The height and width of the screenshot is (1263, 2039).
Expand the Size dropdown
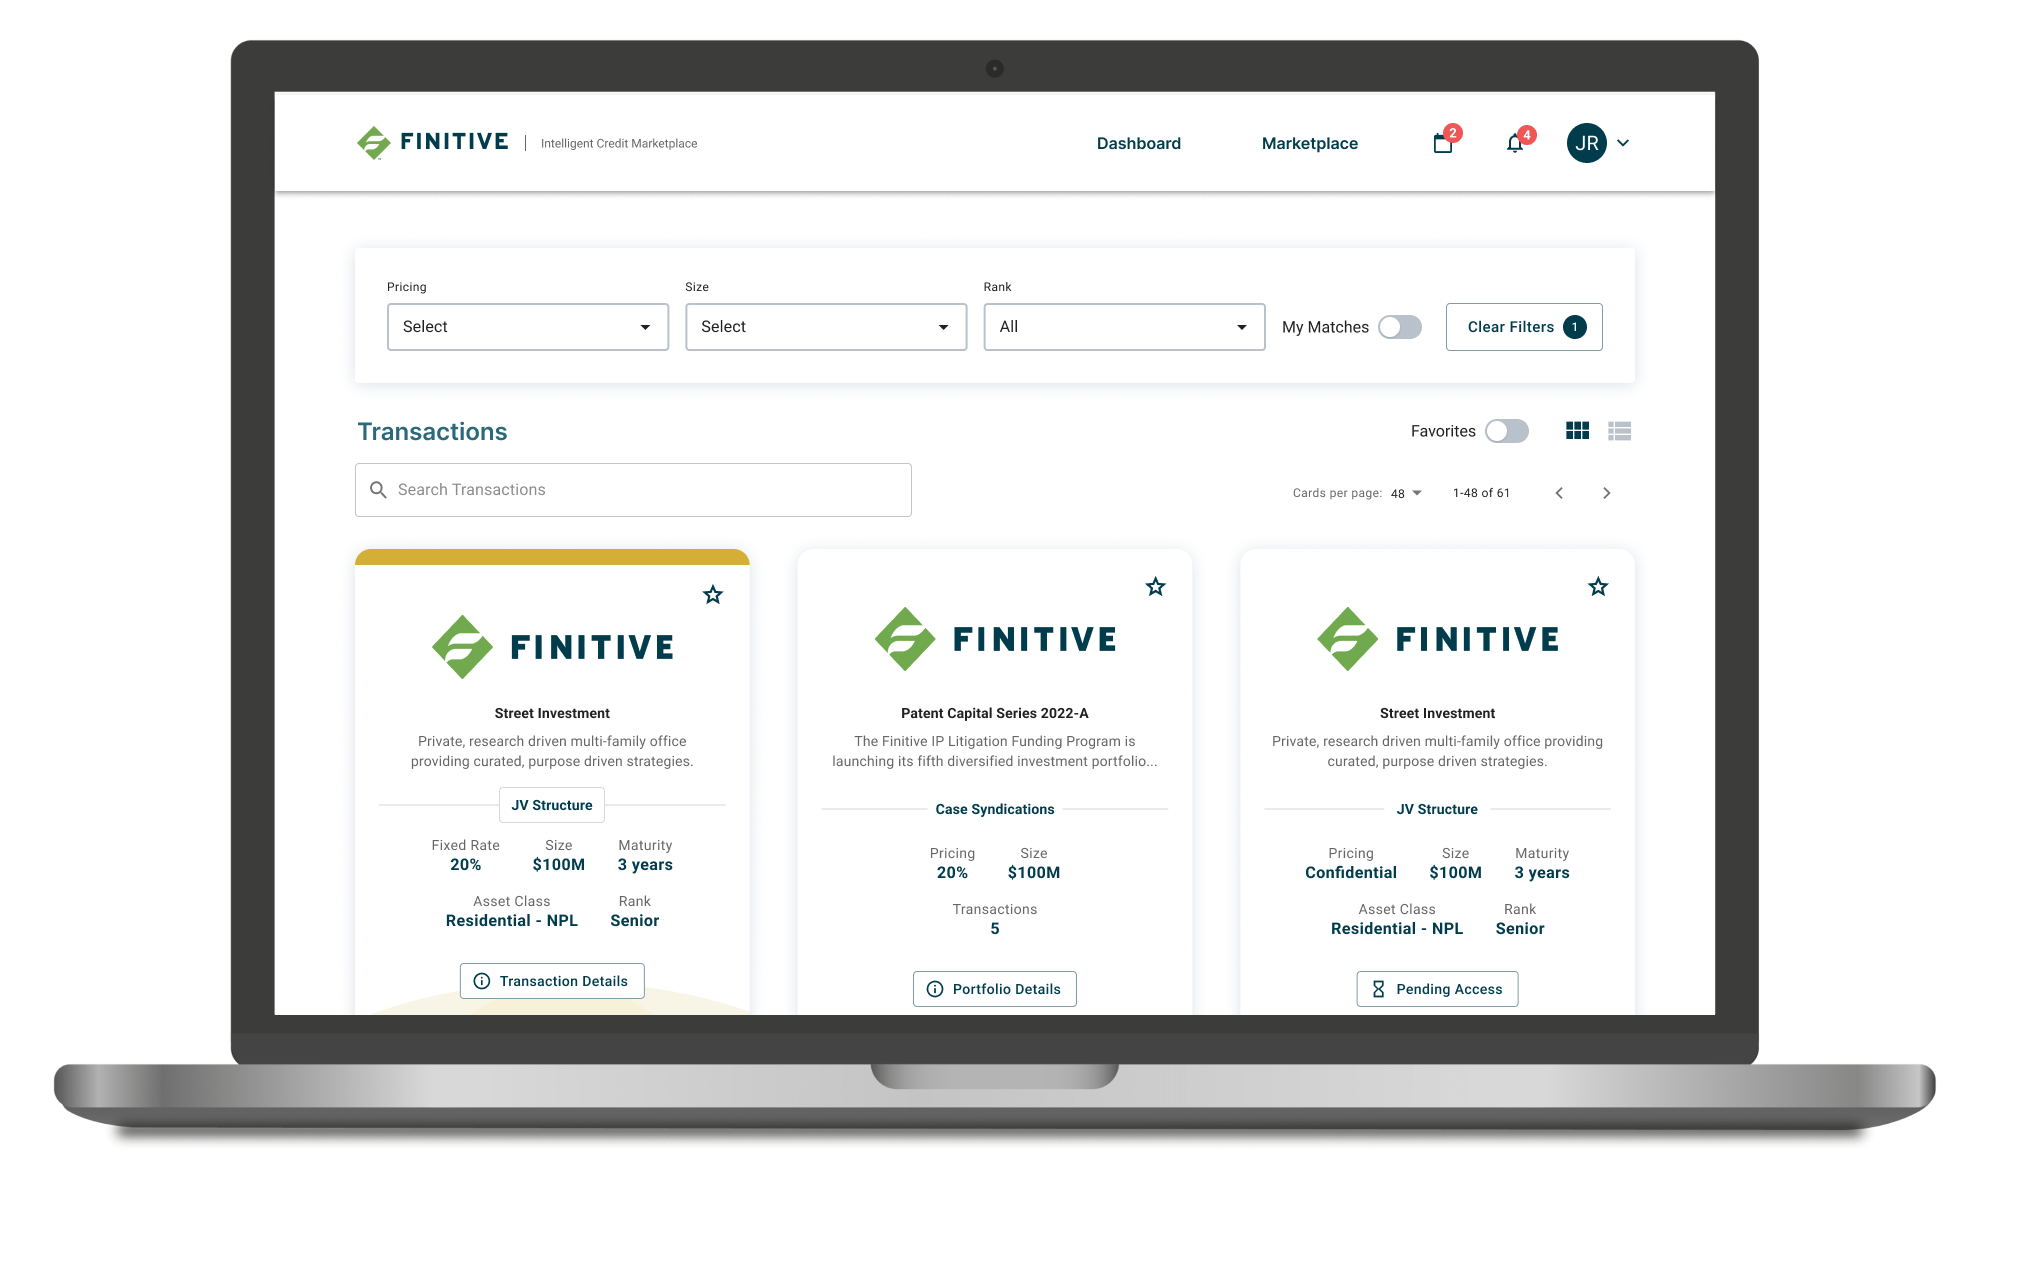pyautogui.click(x=823, y=326)
